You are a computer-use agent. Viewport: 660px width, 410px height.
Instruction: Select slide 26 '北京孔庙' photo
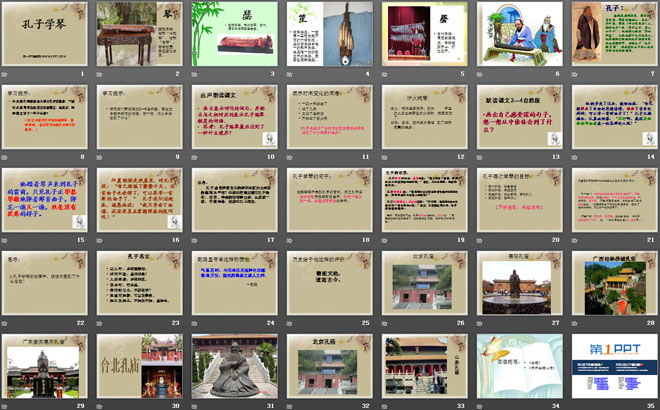pyautogui.click(x=425, y=283)
